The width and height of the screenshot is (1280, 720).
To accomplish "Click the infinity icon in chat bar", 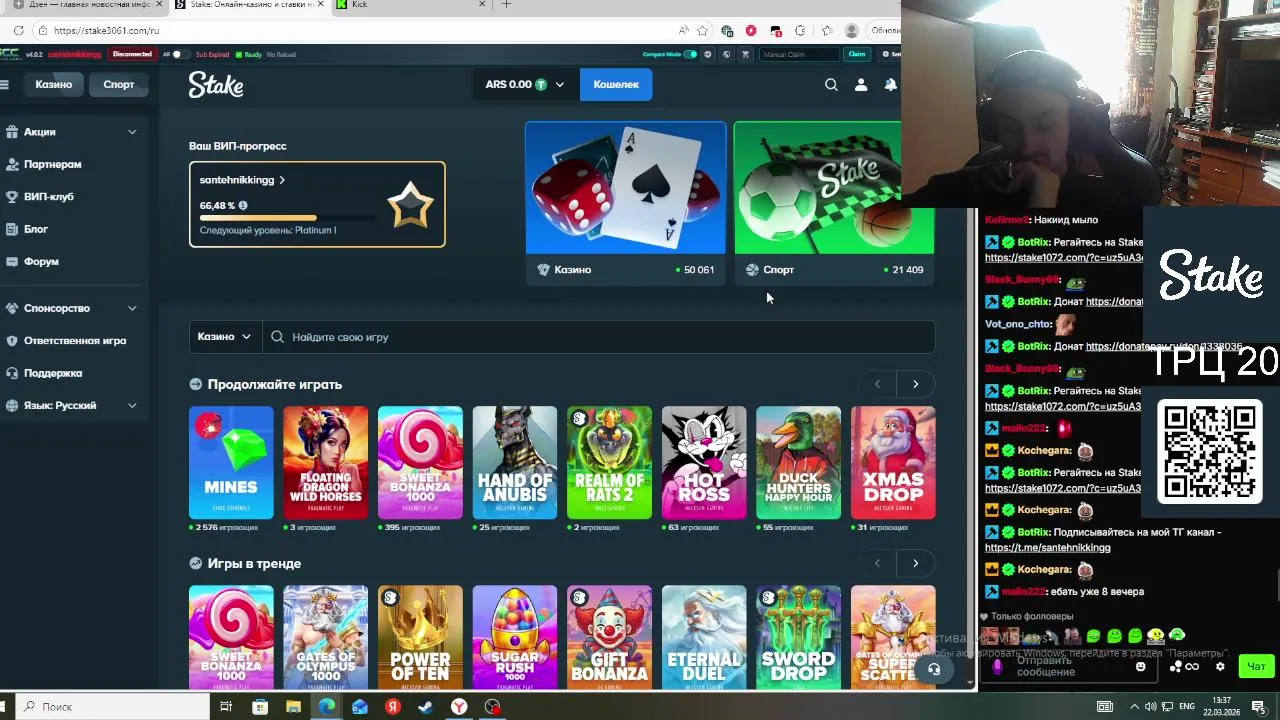I will click(1192, 666).
